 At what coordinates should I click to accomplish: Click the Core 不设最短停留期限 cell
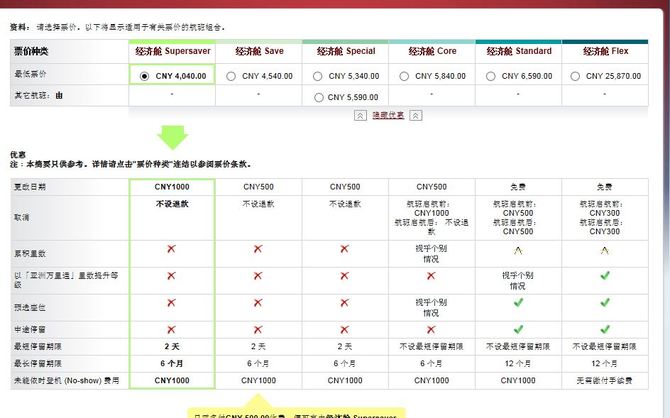click(432, 347)
